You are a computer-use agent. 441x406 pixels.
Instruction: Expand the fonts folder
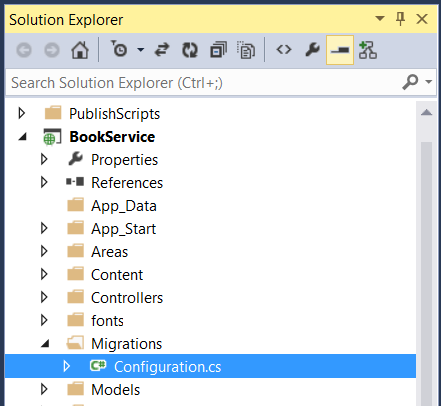tap(44, 320)
